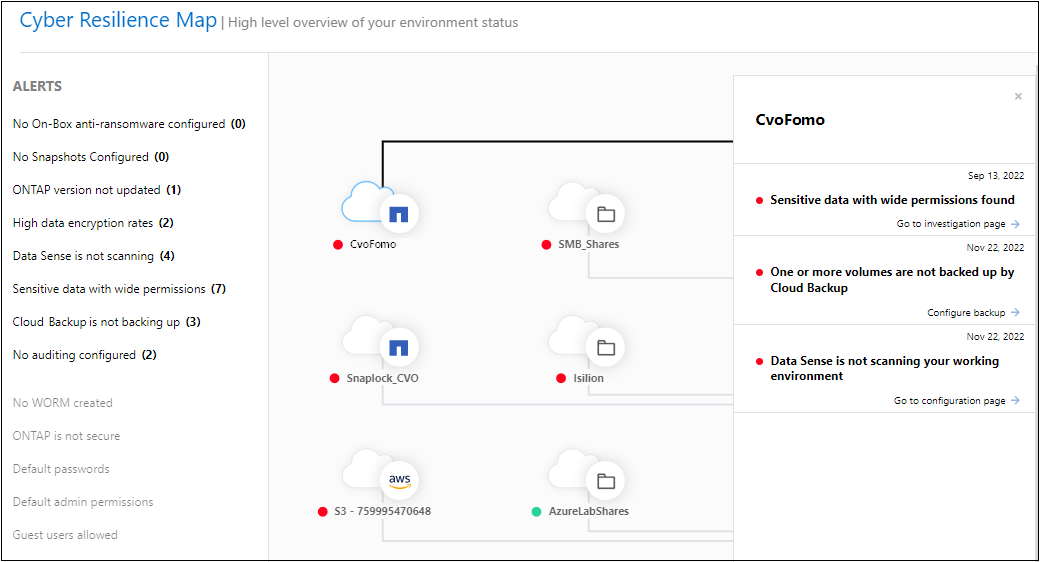Click the arrow beside Go to configuration page
Viewport: 1040px width, 562px height.
click(x=1015, y=401)
